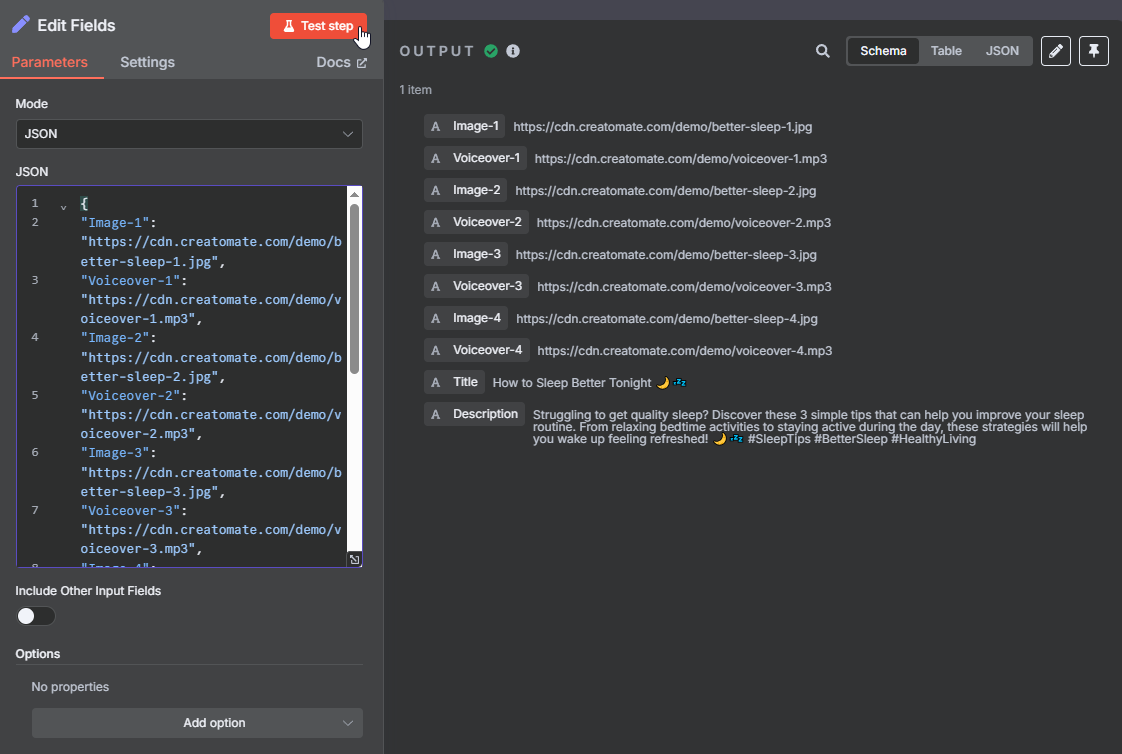Viewport: 1122px width, 754px height.
Task: Click the Test step button
Action: [x=318, y=26]
